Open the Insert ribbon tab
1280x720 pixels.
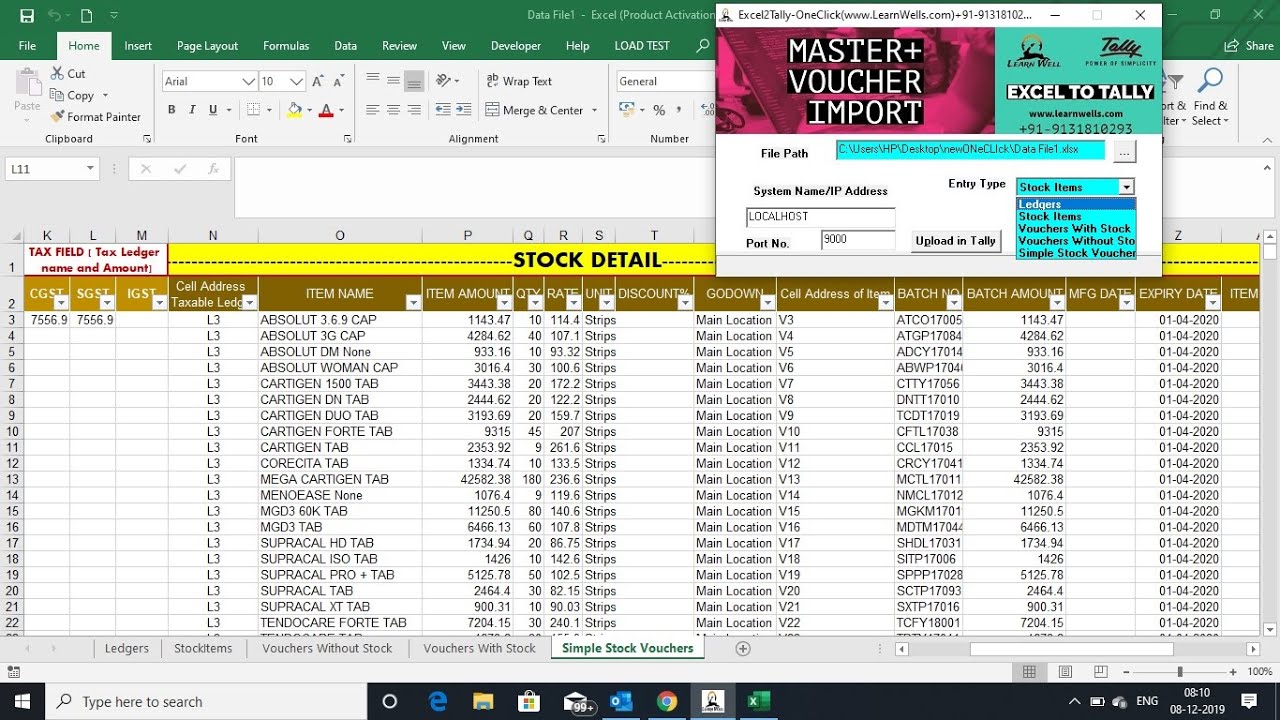138,46
